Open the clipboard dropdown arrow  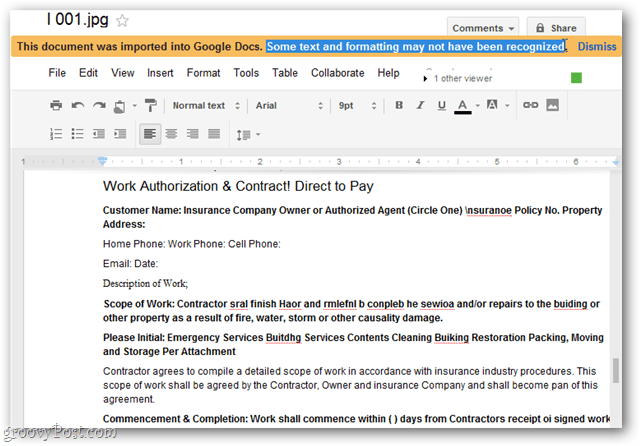pos(134,106)
